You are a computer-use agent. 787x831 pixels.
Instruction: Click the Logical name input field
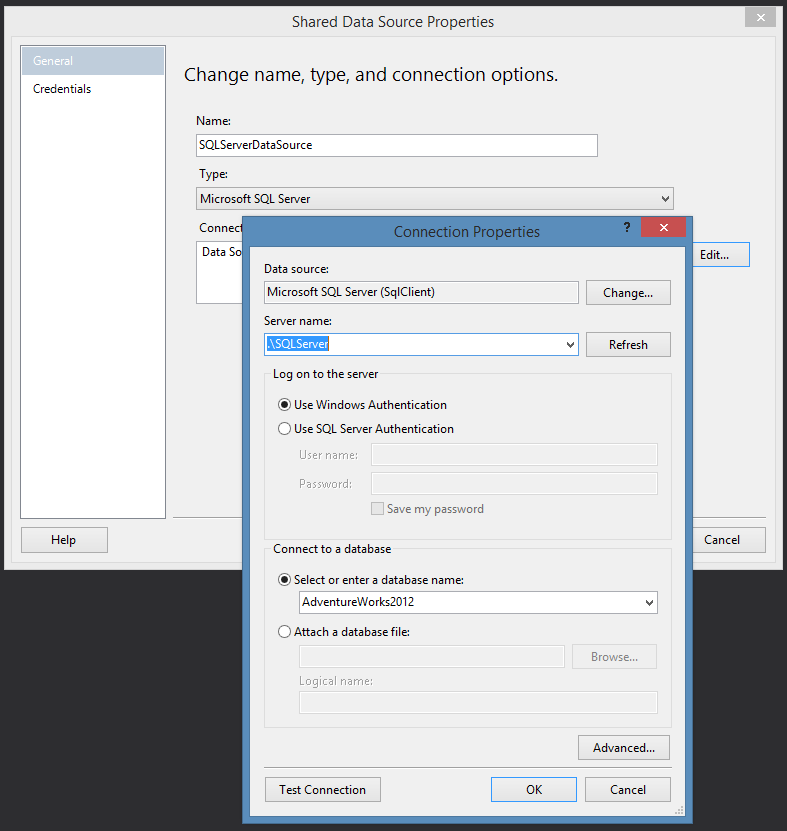tap(478, 702)
